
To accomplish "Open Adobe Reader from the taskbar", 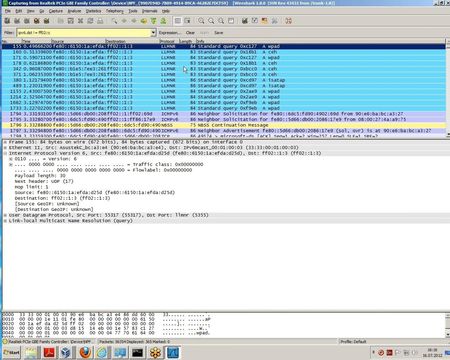I will (49, 352).
